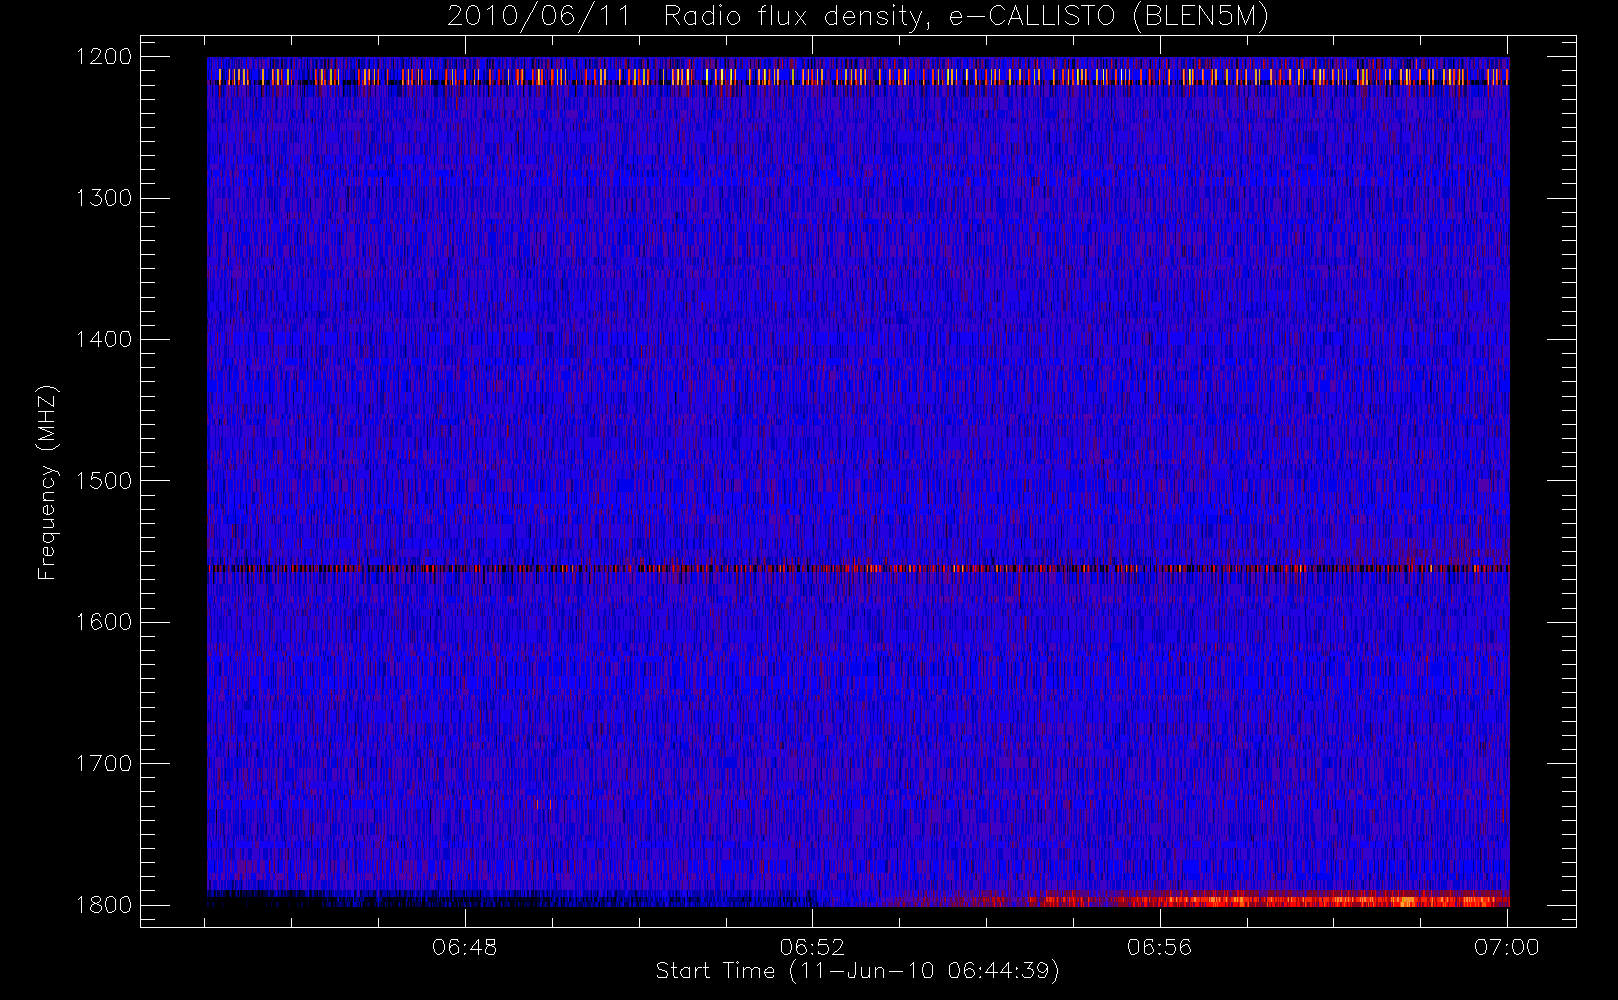Click the bright interference line near 1560 MHz
The width and height of the screenshot is (1618, 1000).
point(858,568)
